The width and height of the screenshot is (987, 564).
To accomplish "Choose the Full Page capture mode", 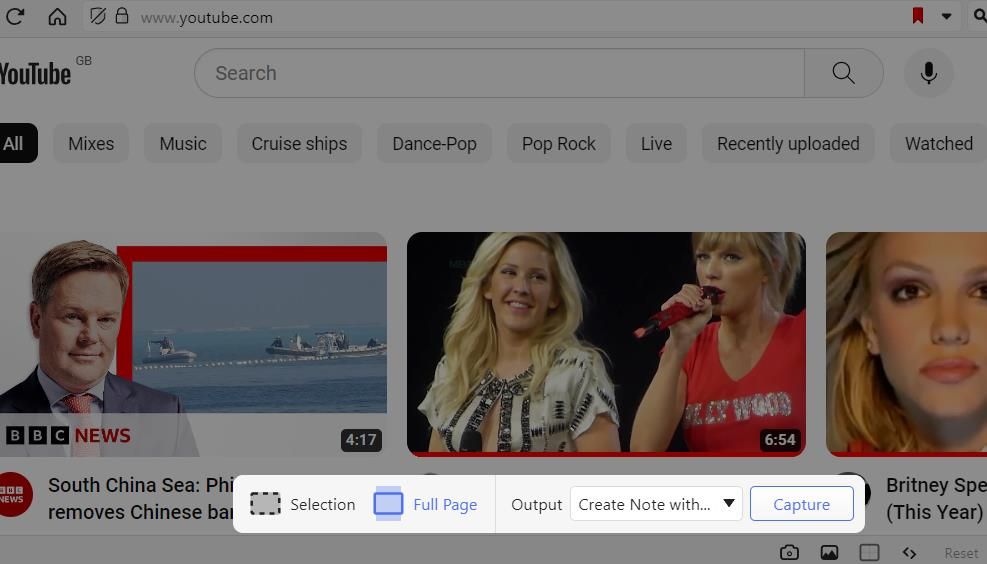I will click(x=426, y=504).
